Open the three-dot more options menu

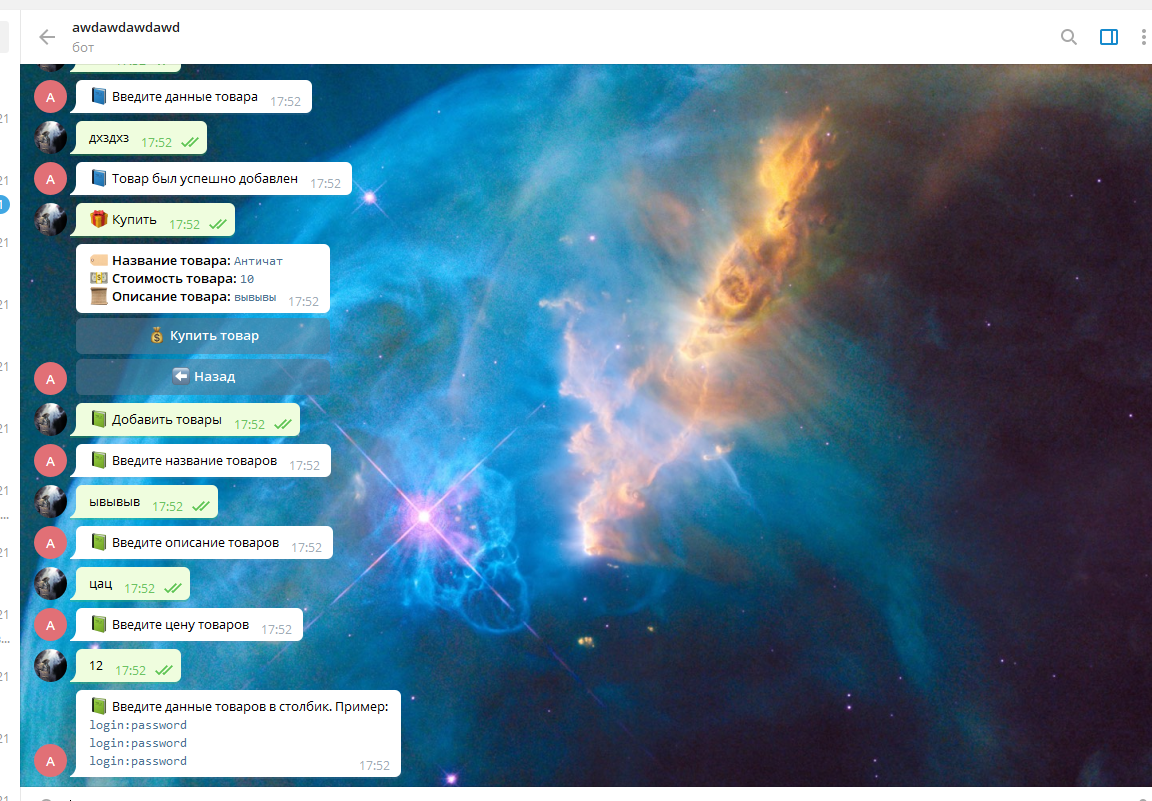1143,37
